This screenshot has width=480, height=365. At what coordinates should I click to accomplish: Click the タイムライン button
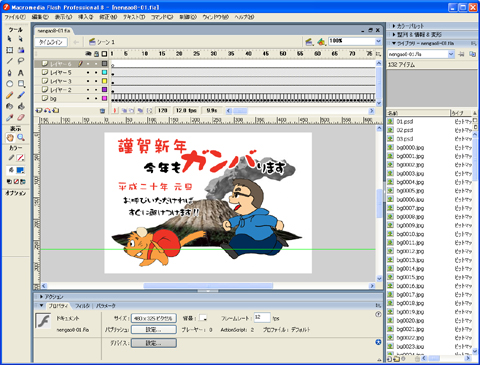point(51,42)
